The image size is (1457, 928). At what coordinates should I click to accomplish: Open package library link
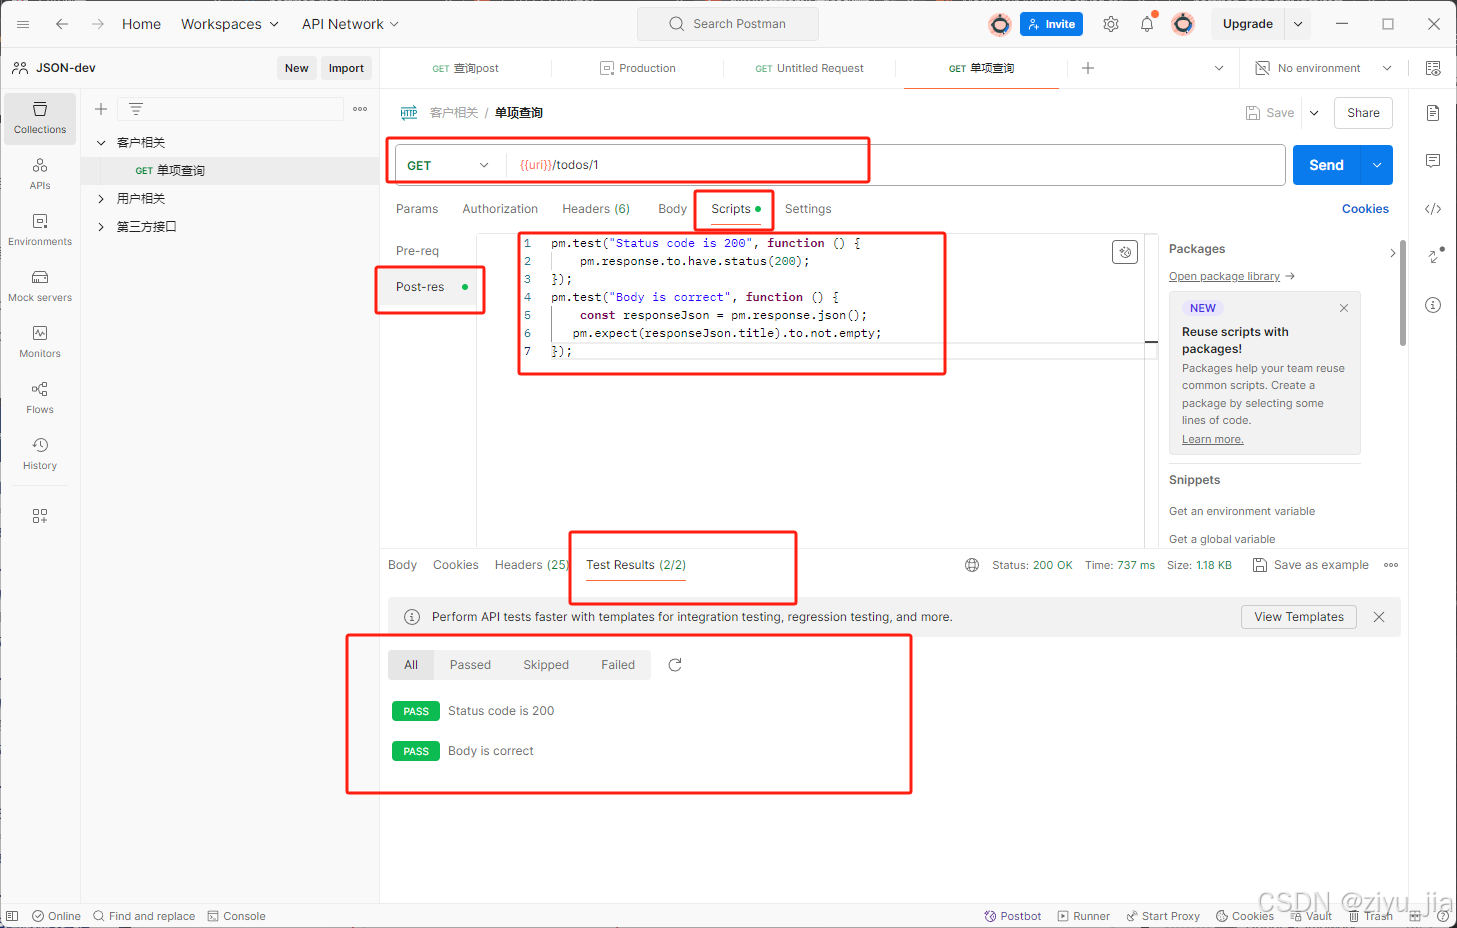(1224, 276)
